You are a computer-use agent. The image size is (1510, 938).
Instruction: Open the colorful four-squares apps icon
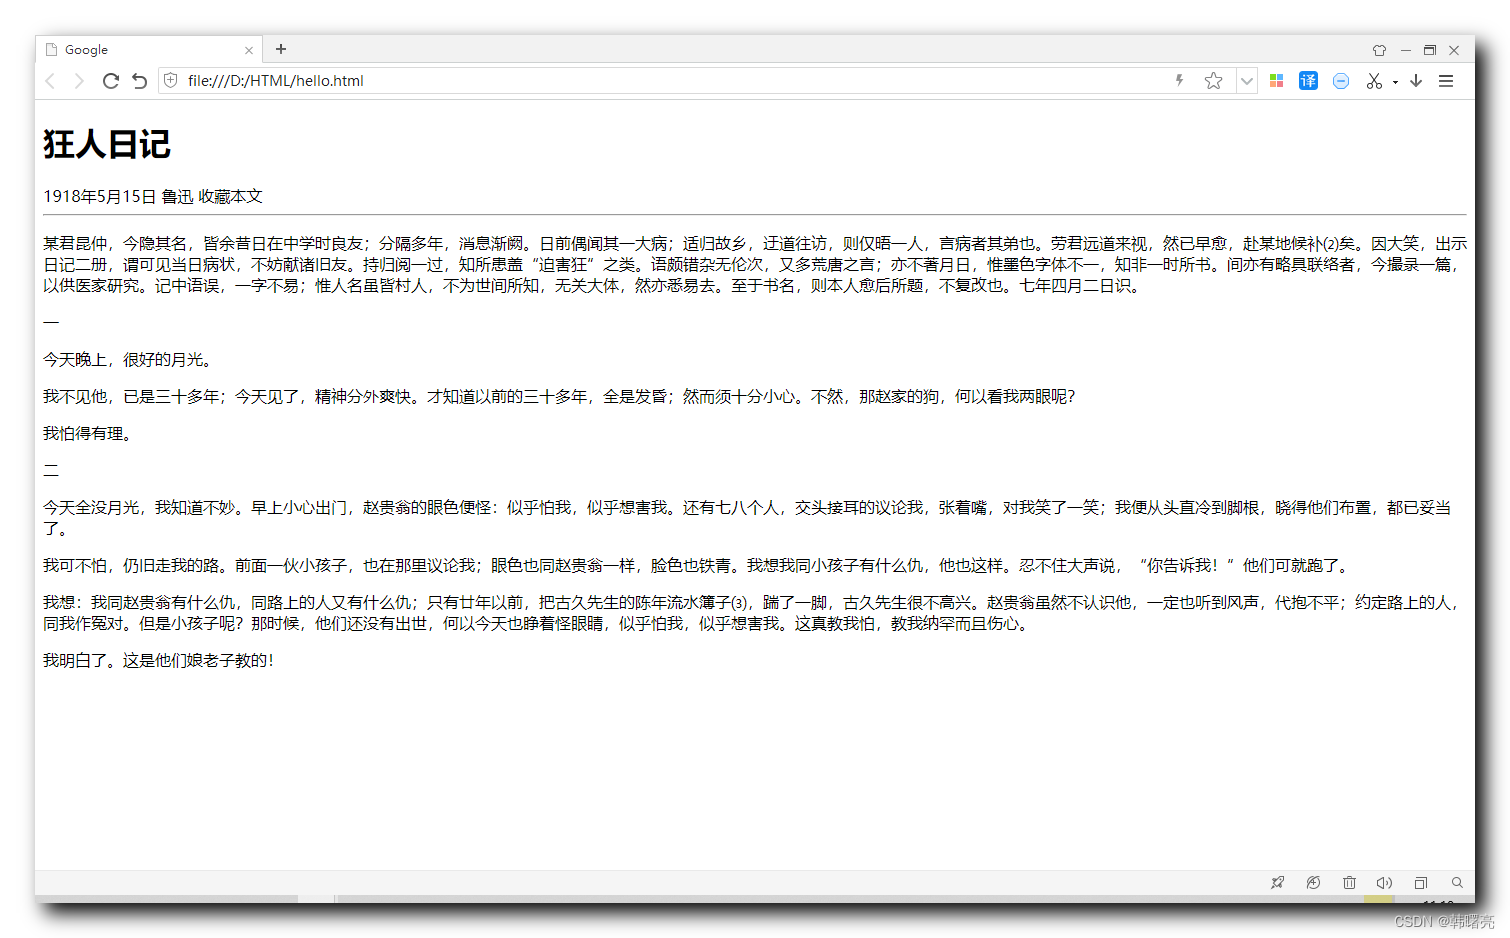(x=1276, y=81)
